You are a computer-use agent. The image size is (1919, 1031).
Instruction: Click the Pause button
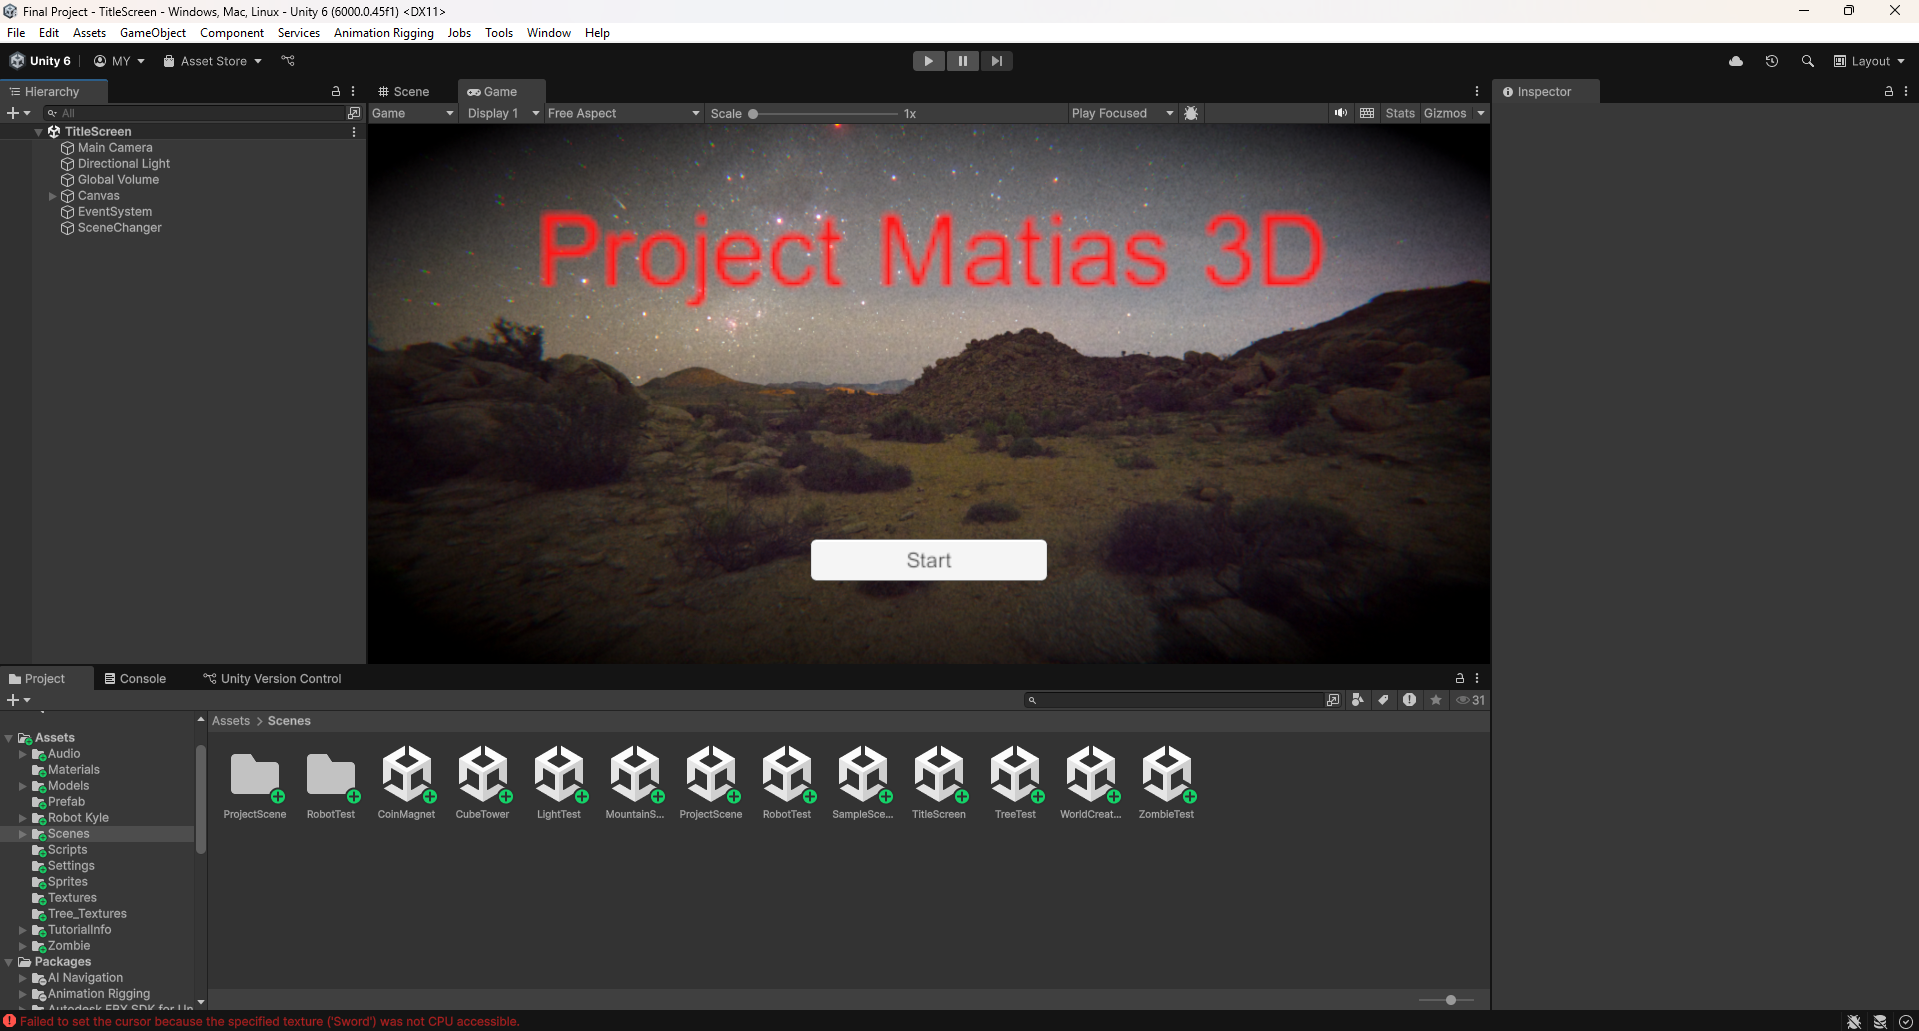pos(962,61)
